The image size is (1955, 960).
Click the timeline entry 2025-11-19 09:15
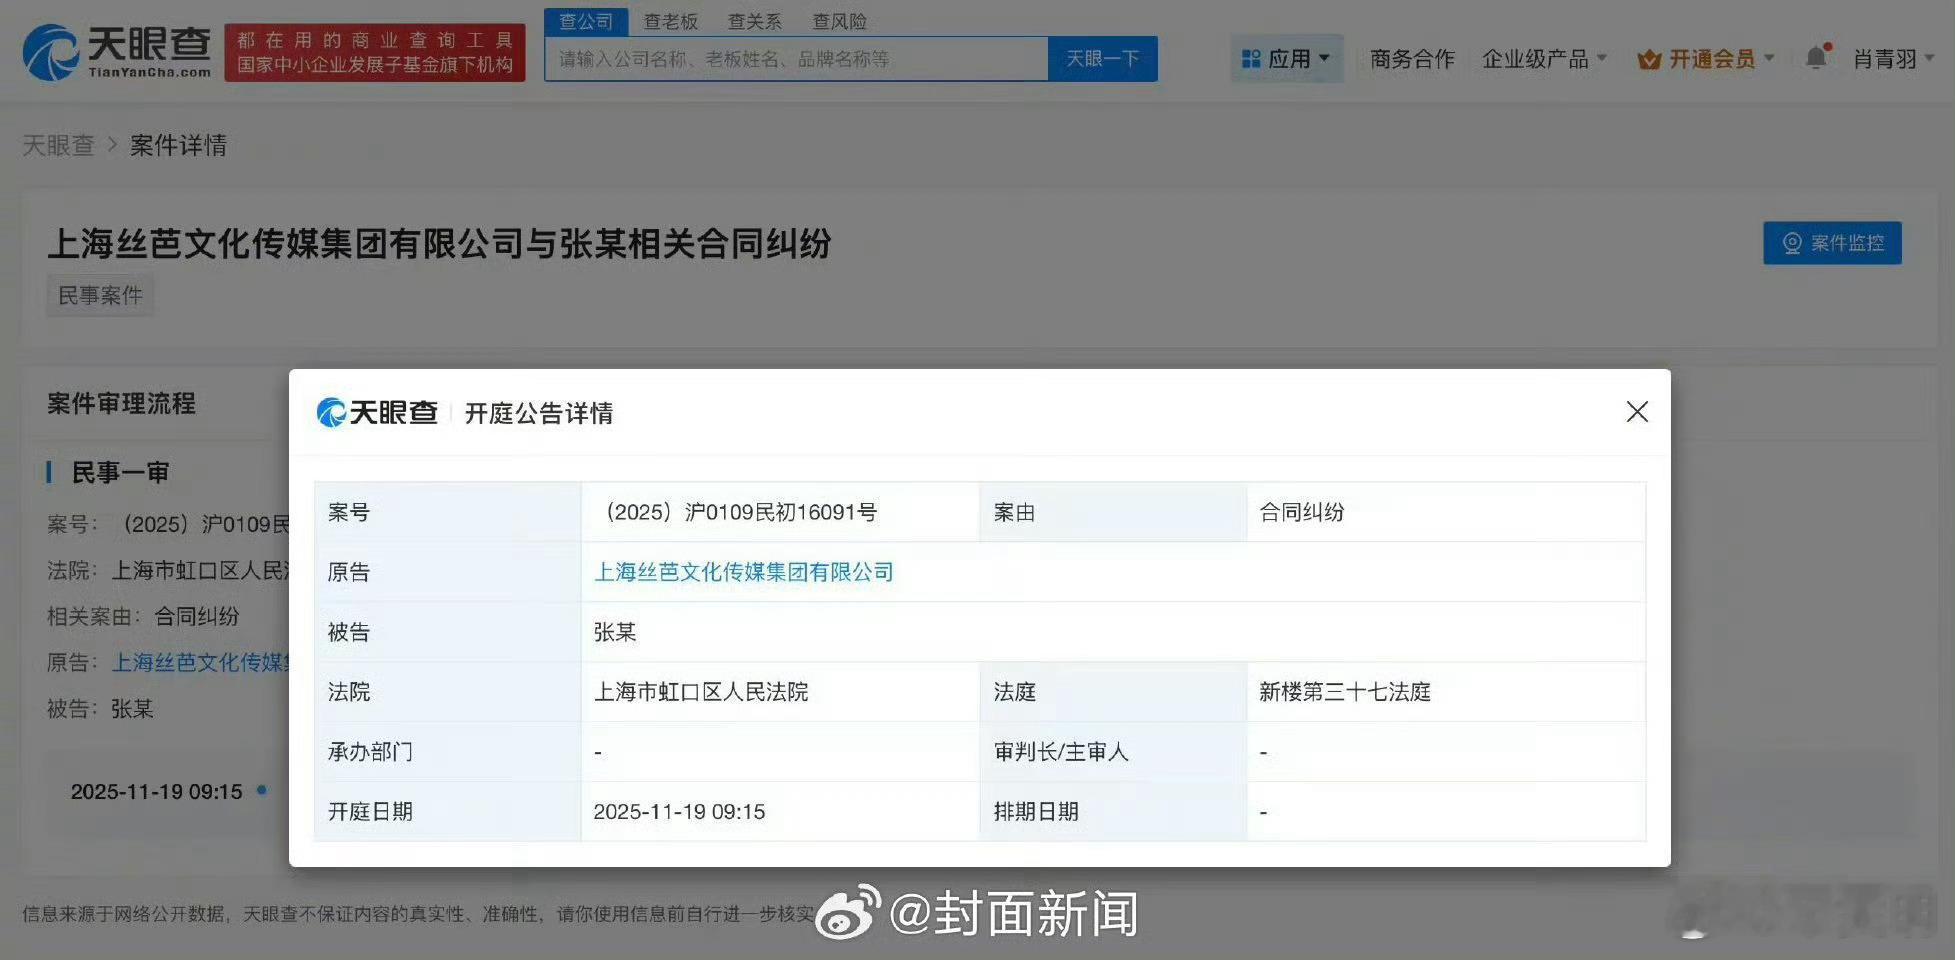pos(156,792)
